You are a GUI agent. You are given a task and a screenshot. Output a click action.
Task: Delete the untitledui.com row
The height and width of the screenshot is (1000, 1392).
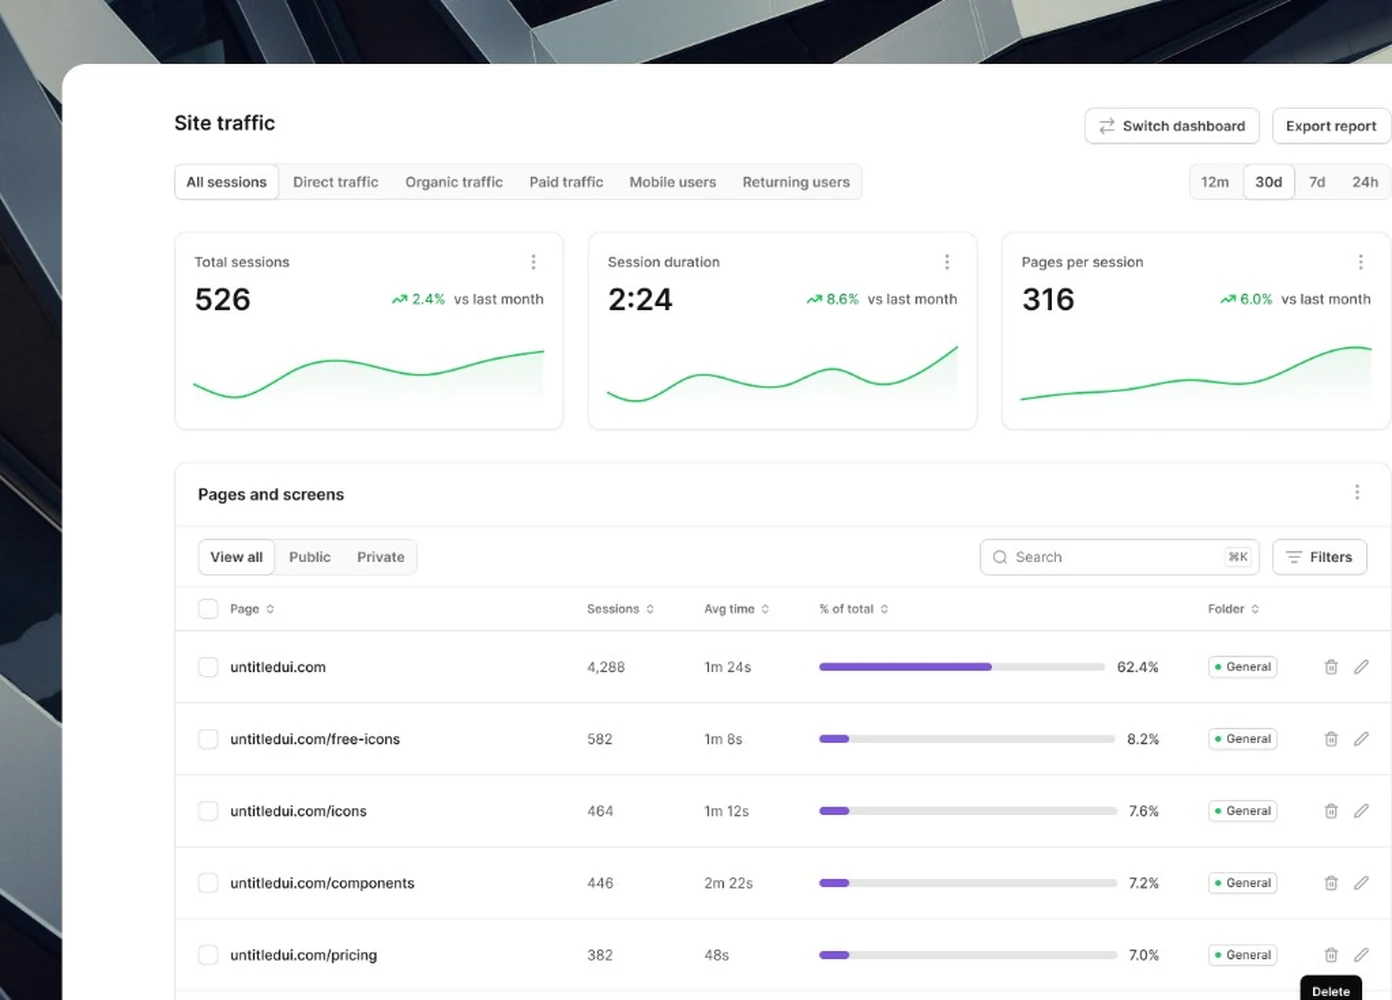1331,667
